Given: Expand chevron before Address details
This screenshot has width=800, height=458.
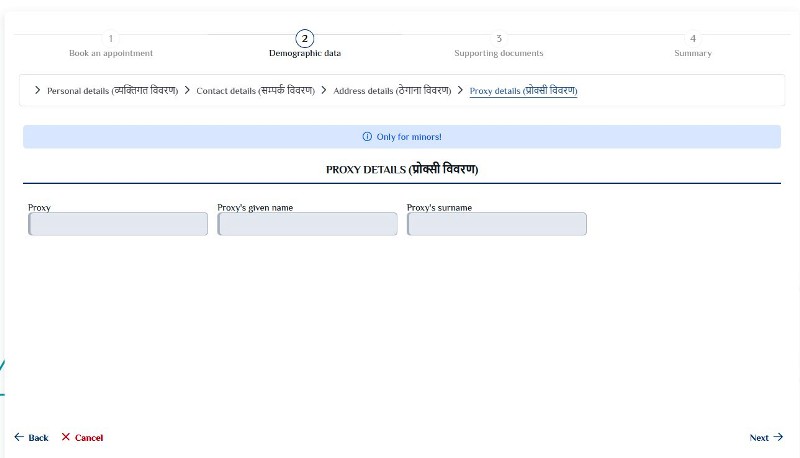Looking at the screenshot, I should pyautogui.click(x=324, y=90).
